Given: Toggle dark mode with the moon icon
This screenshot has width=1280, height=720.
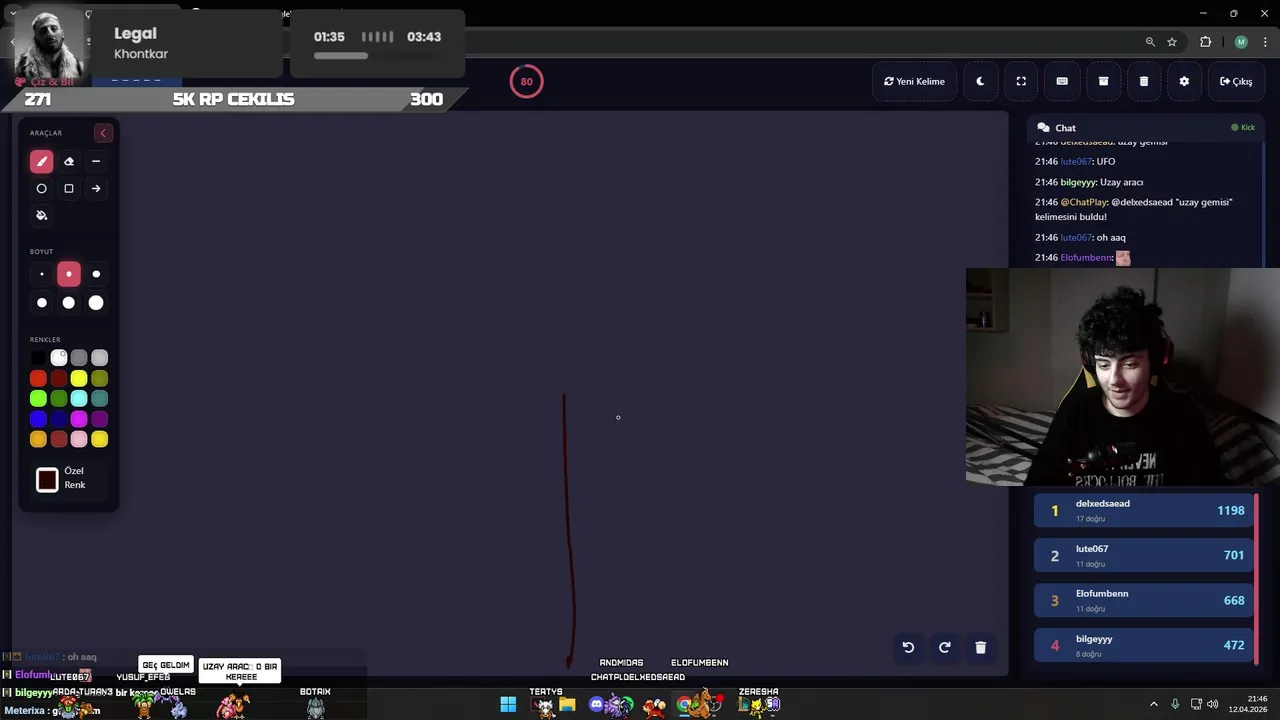Looking at the screenshot, I should (x=980, y=81).
